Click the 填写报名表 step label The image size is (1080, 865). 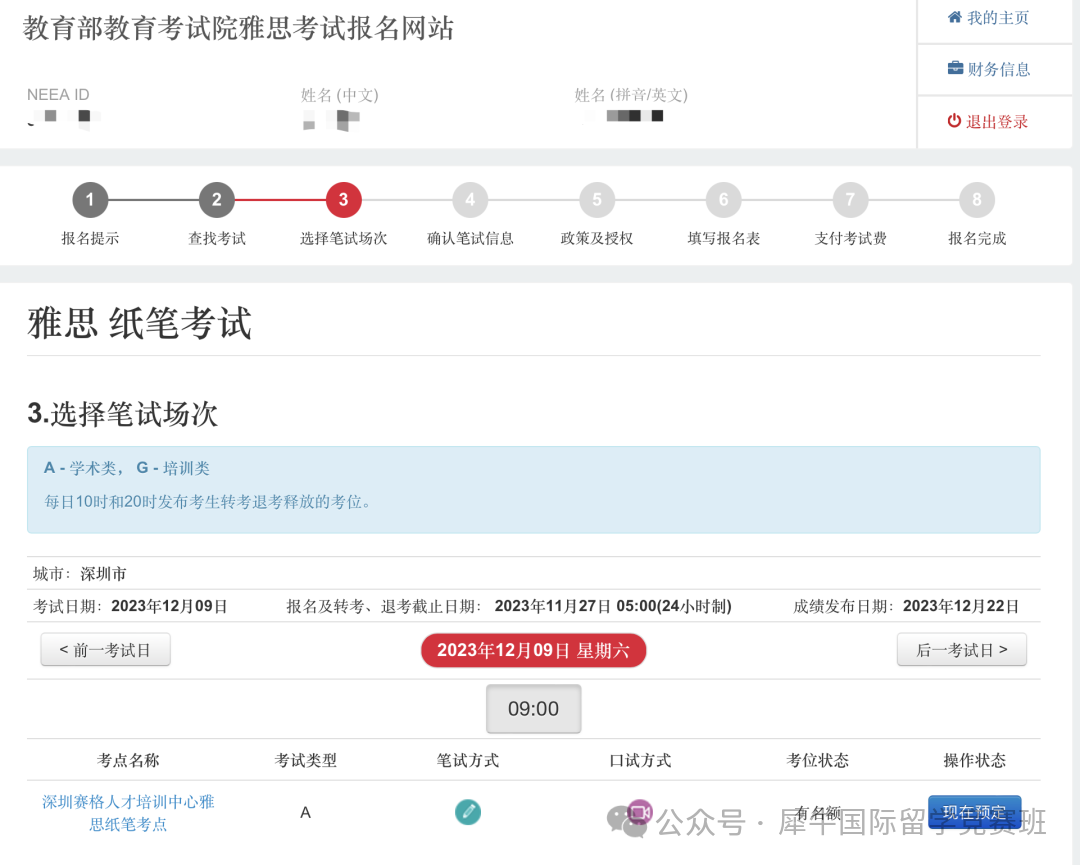coord(723,238)
